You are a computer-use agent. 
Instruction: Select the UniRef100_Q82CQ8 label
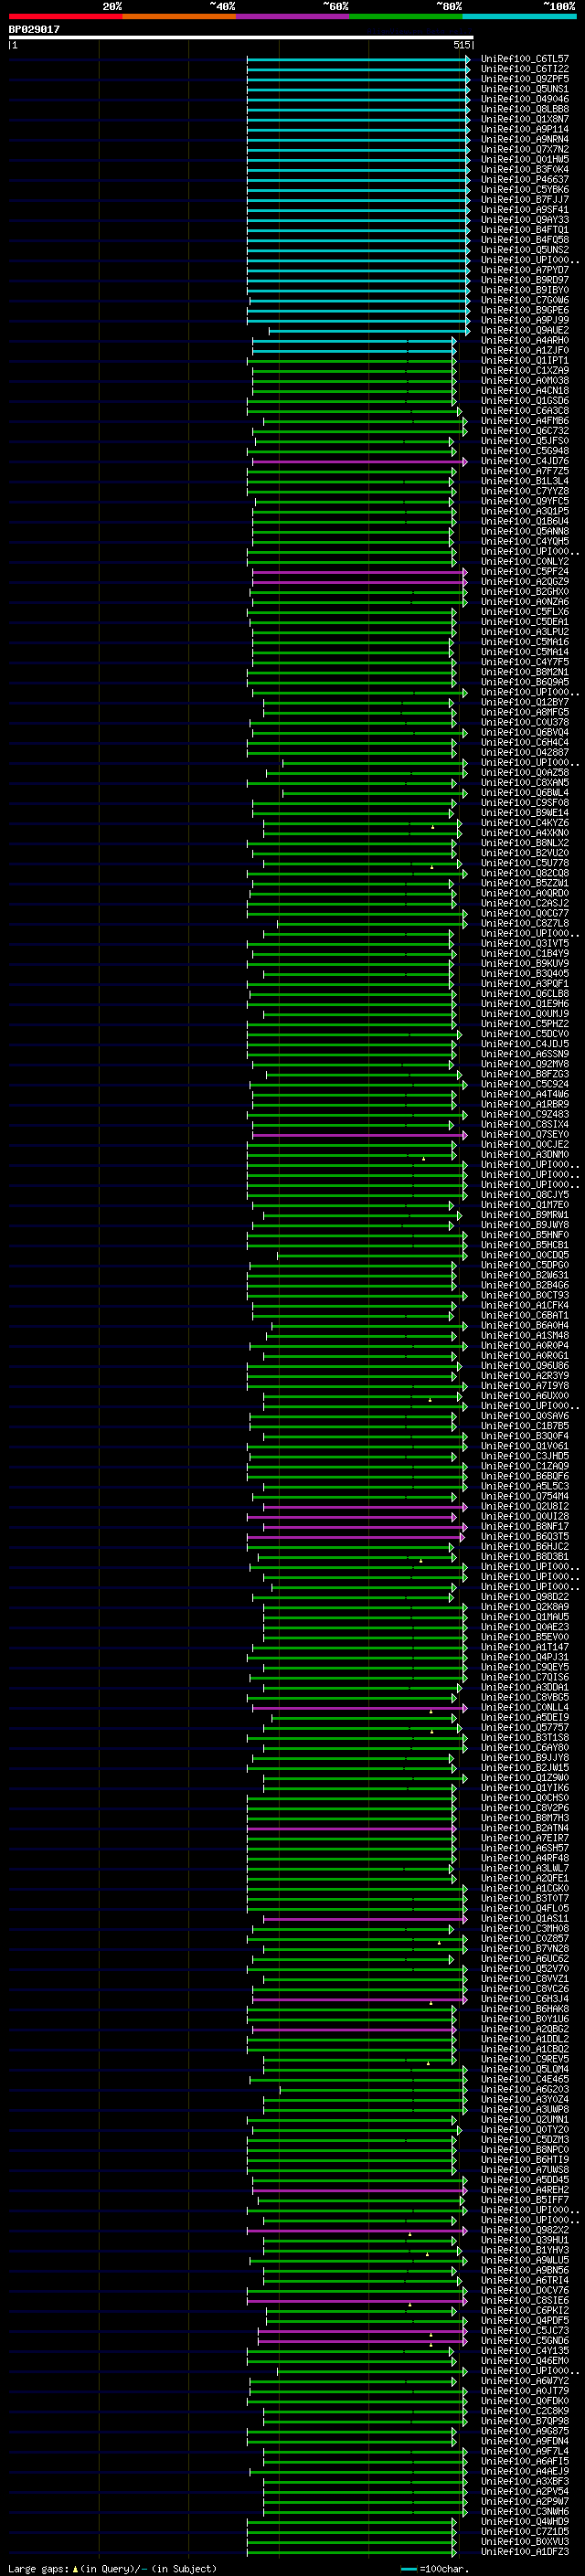coord(525,873)
